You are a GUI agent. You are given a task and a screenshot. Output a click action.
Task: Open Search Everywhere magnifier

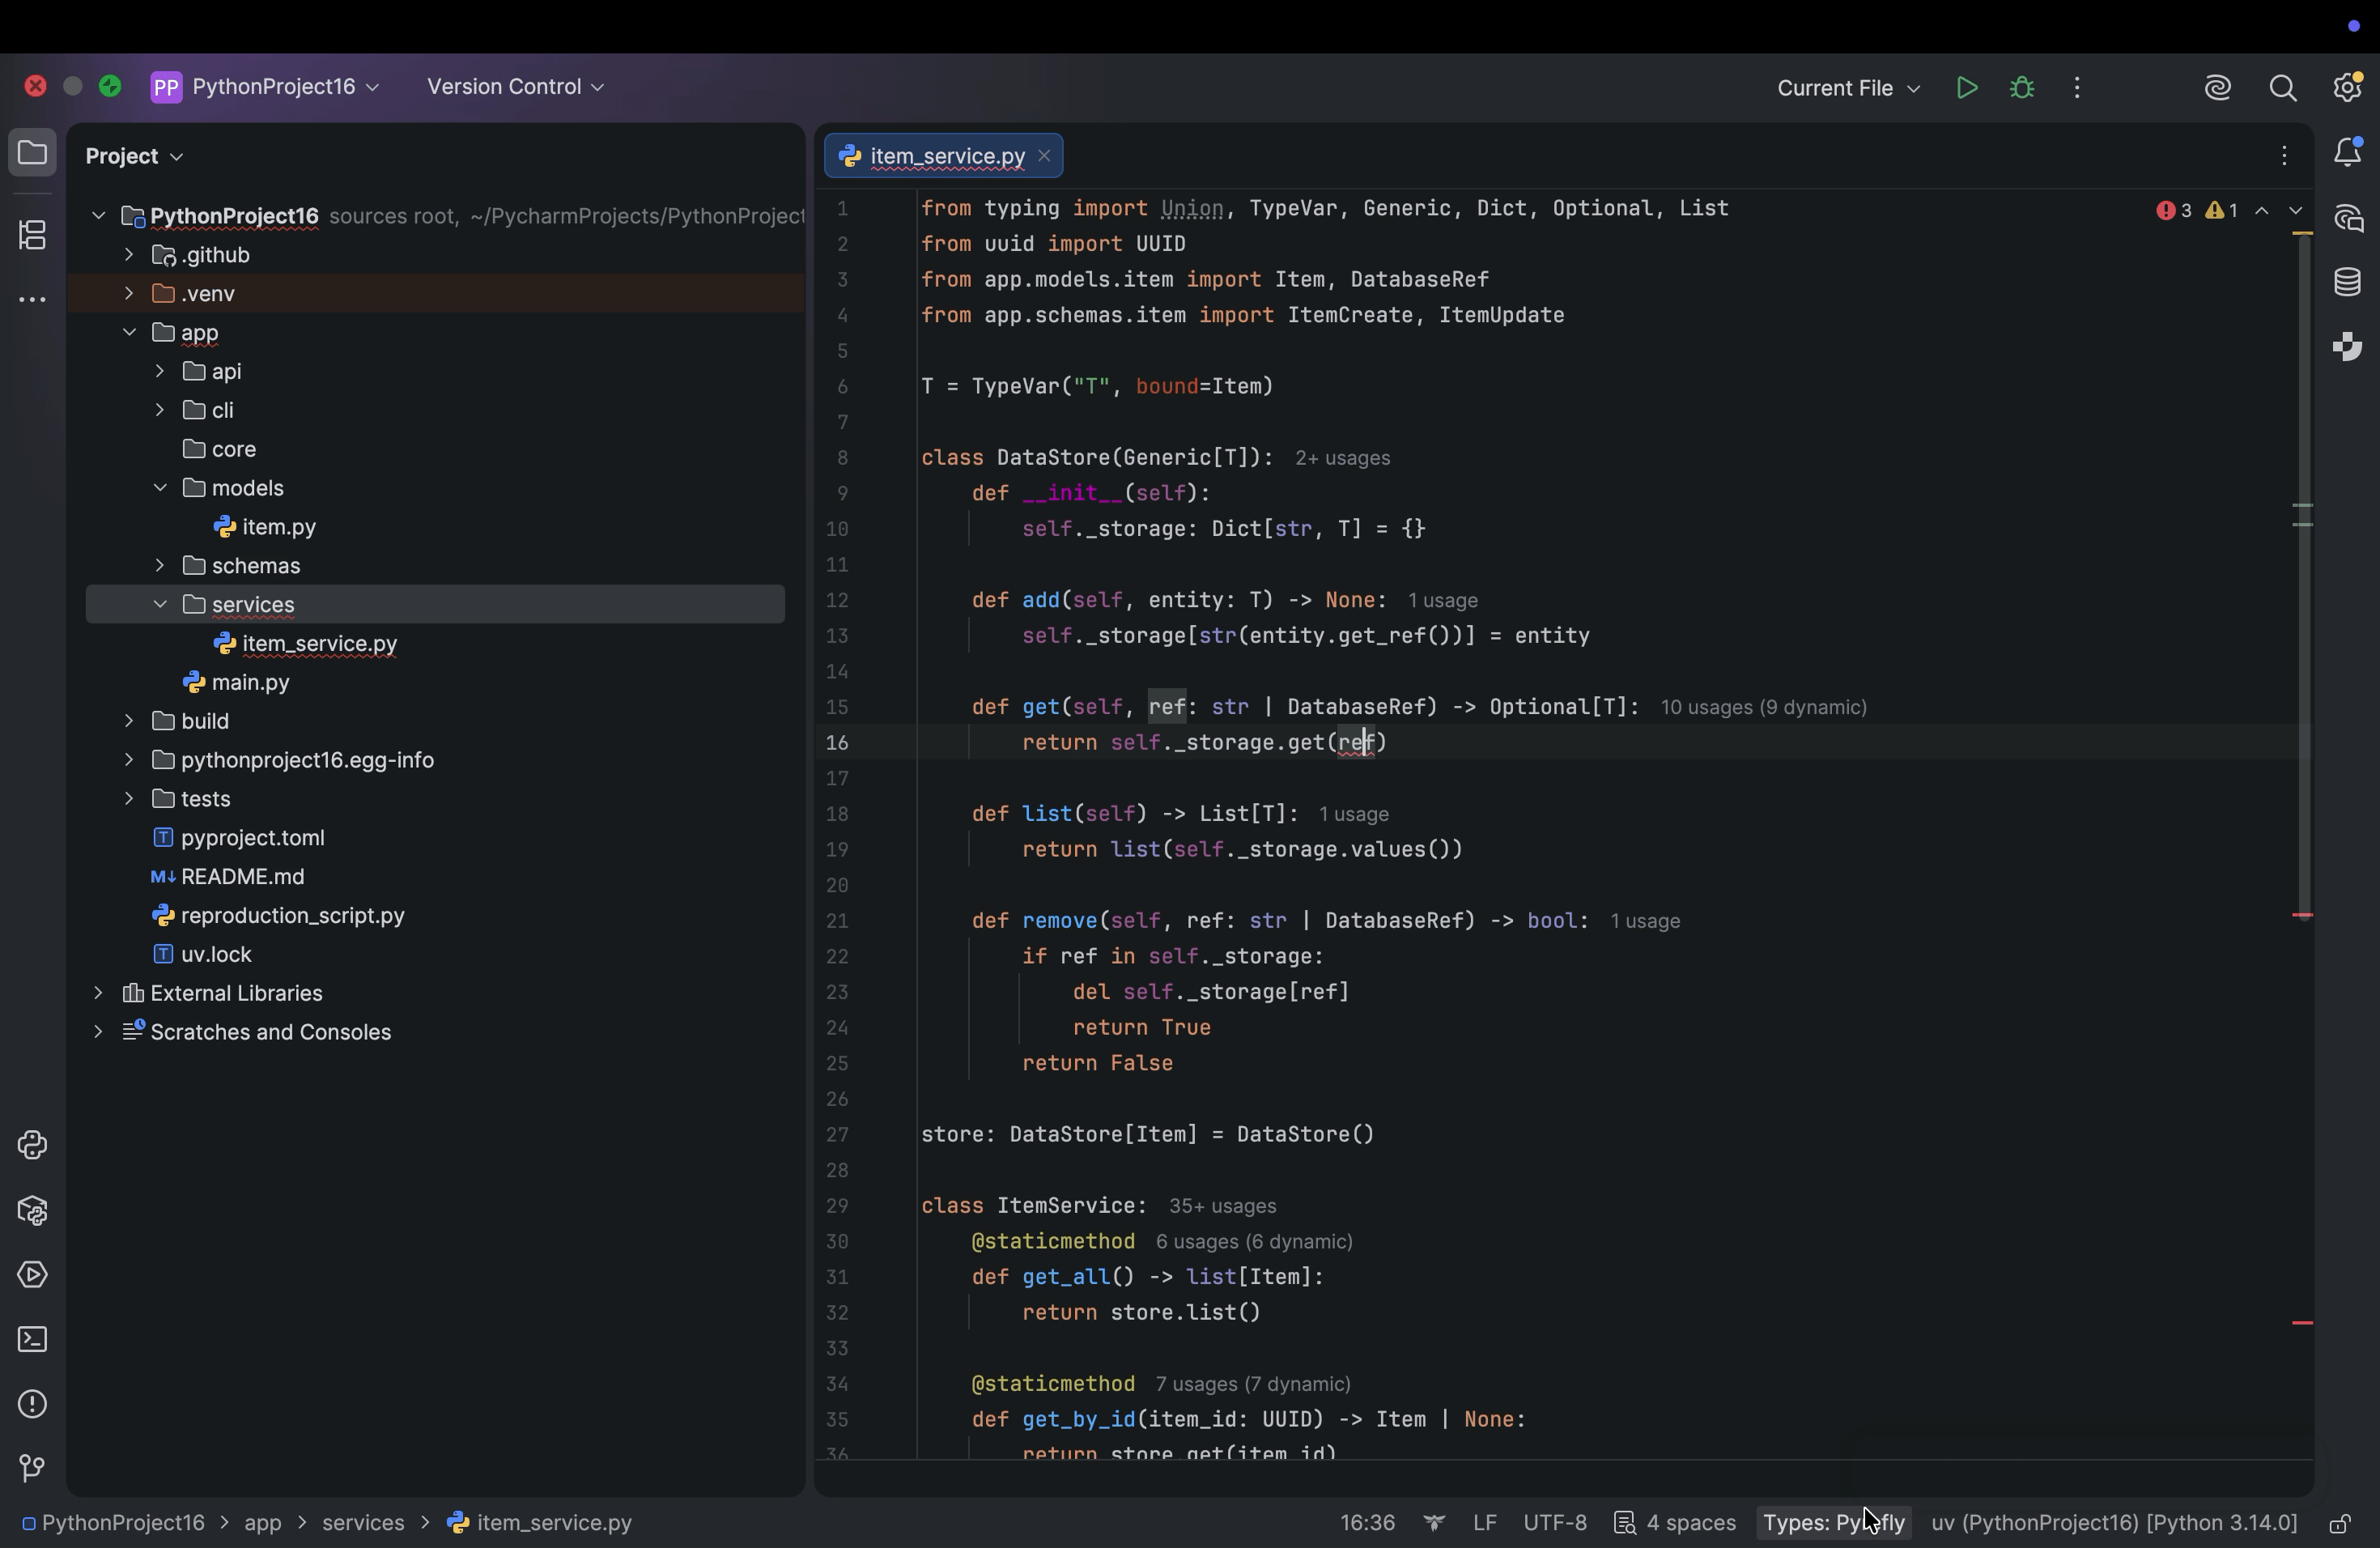tap(2283, 88)
